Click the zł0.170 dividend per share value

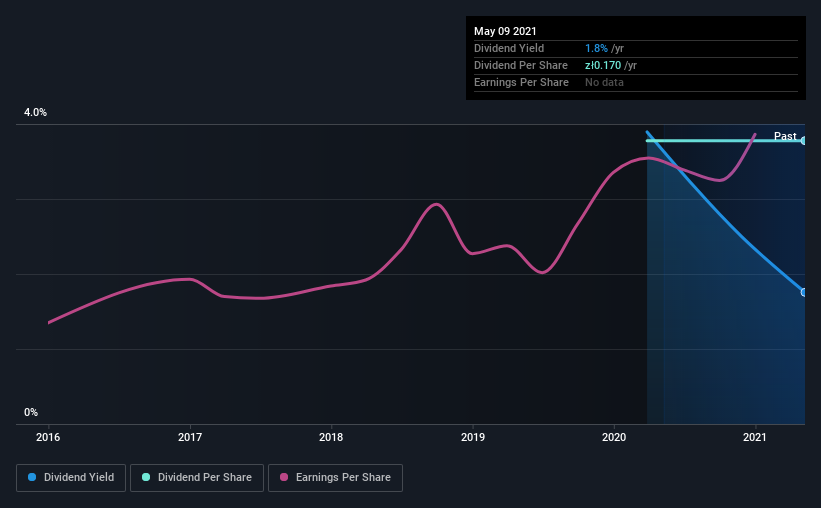603,65
